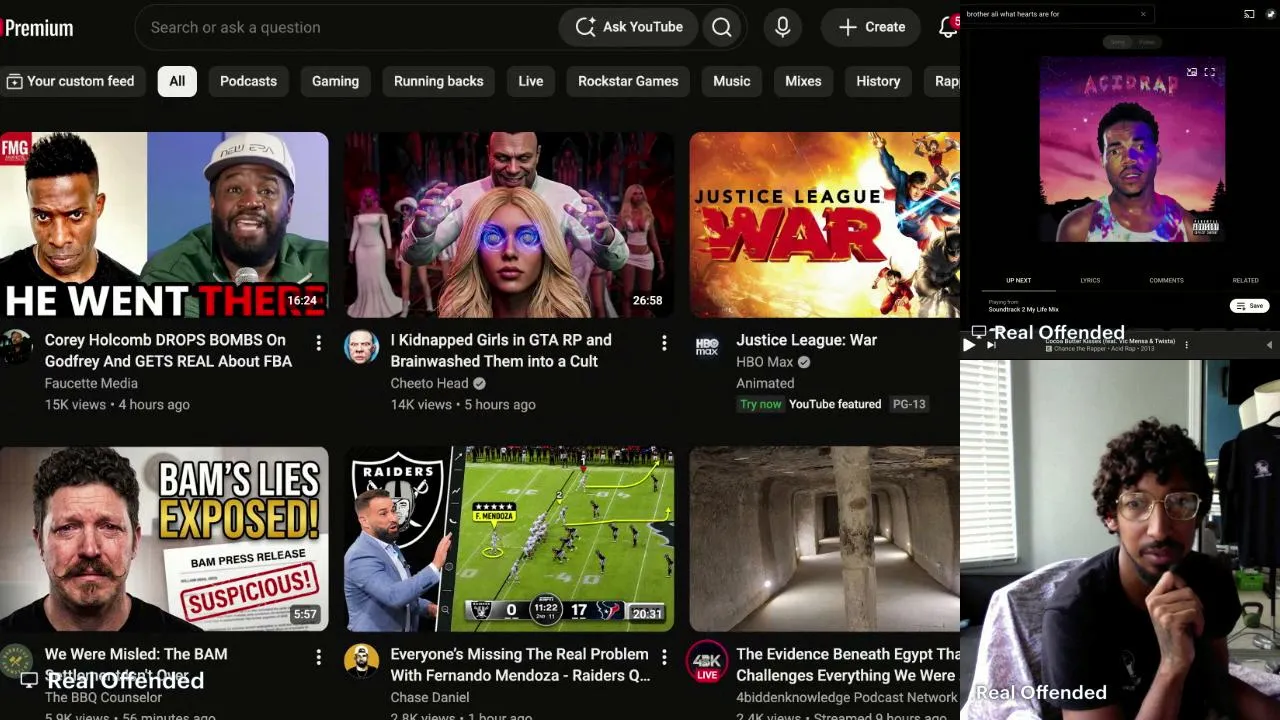Switch player to Song mode
Screen dimensions: 1280x720
1117,42
